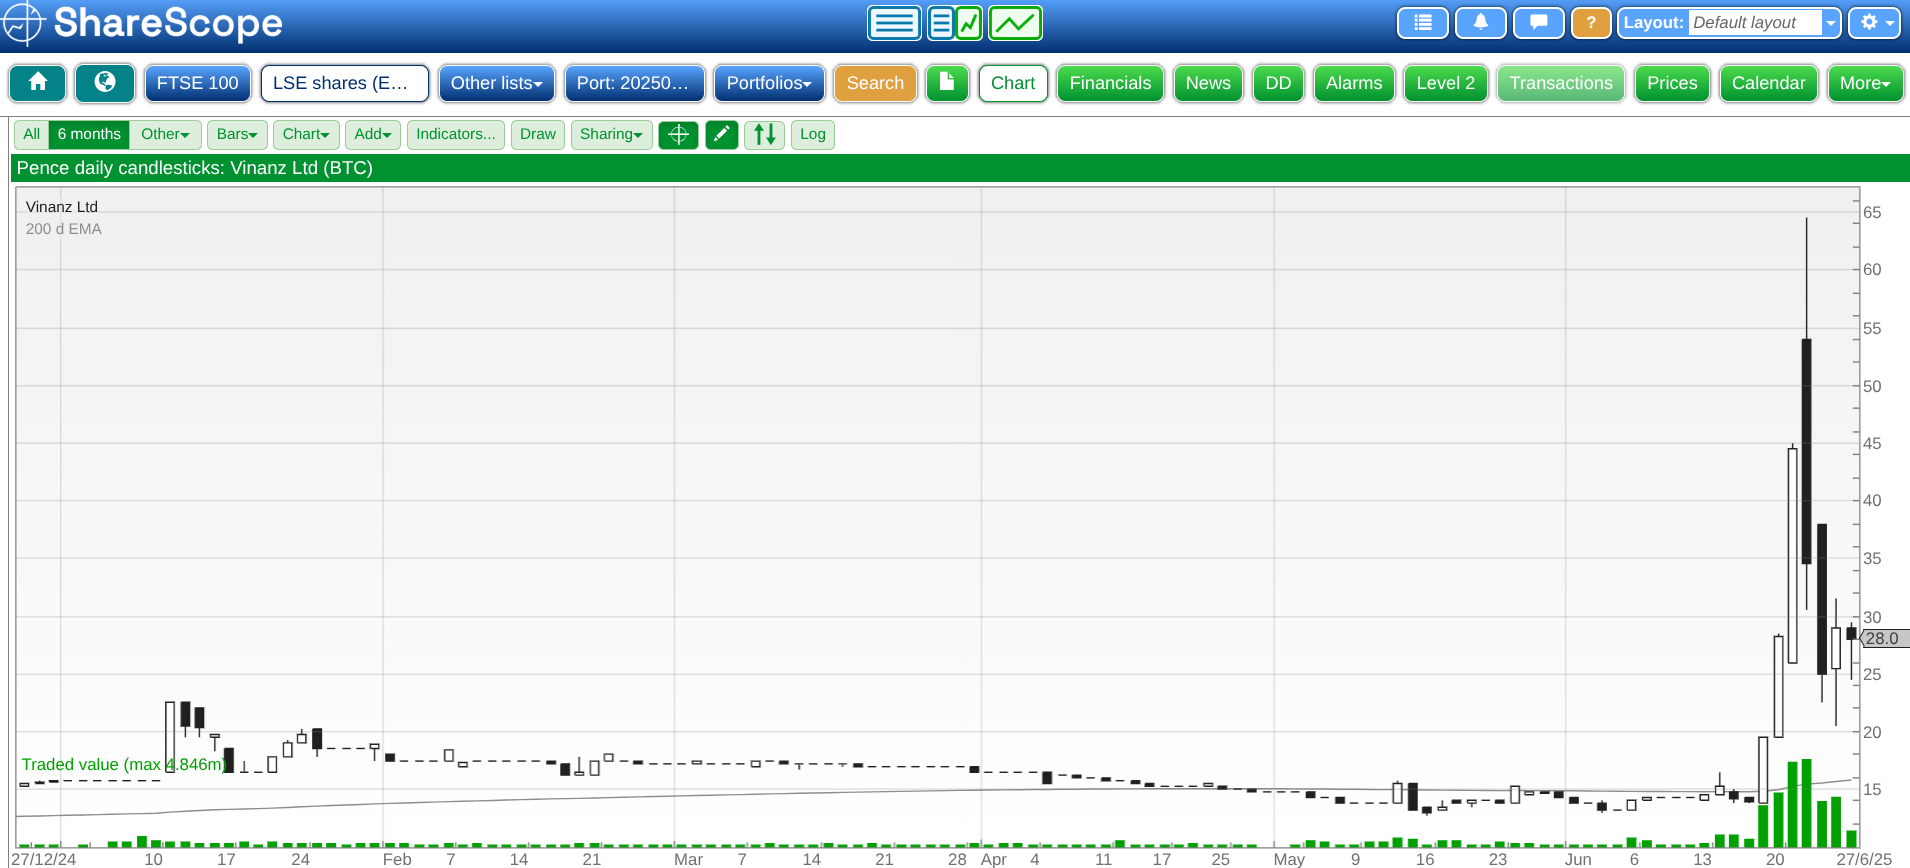Click the ShareScope logo icon
Screen dimensions: 1910x868
[22, 23]
